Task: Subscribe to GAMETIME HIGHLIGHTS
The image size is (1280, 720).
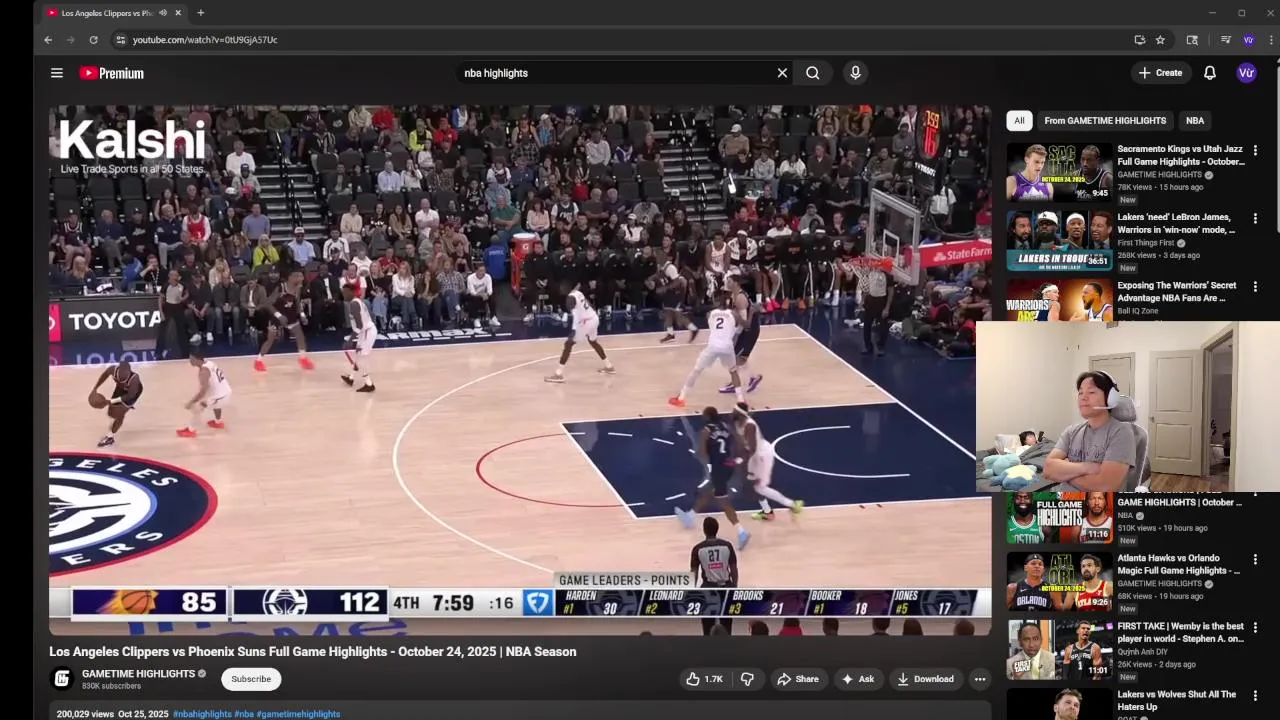Action: 251,679
